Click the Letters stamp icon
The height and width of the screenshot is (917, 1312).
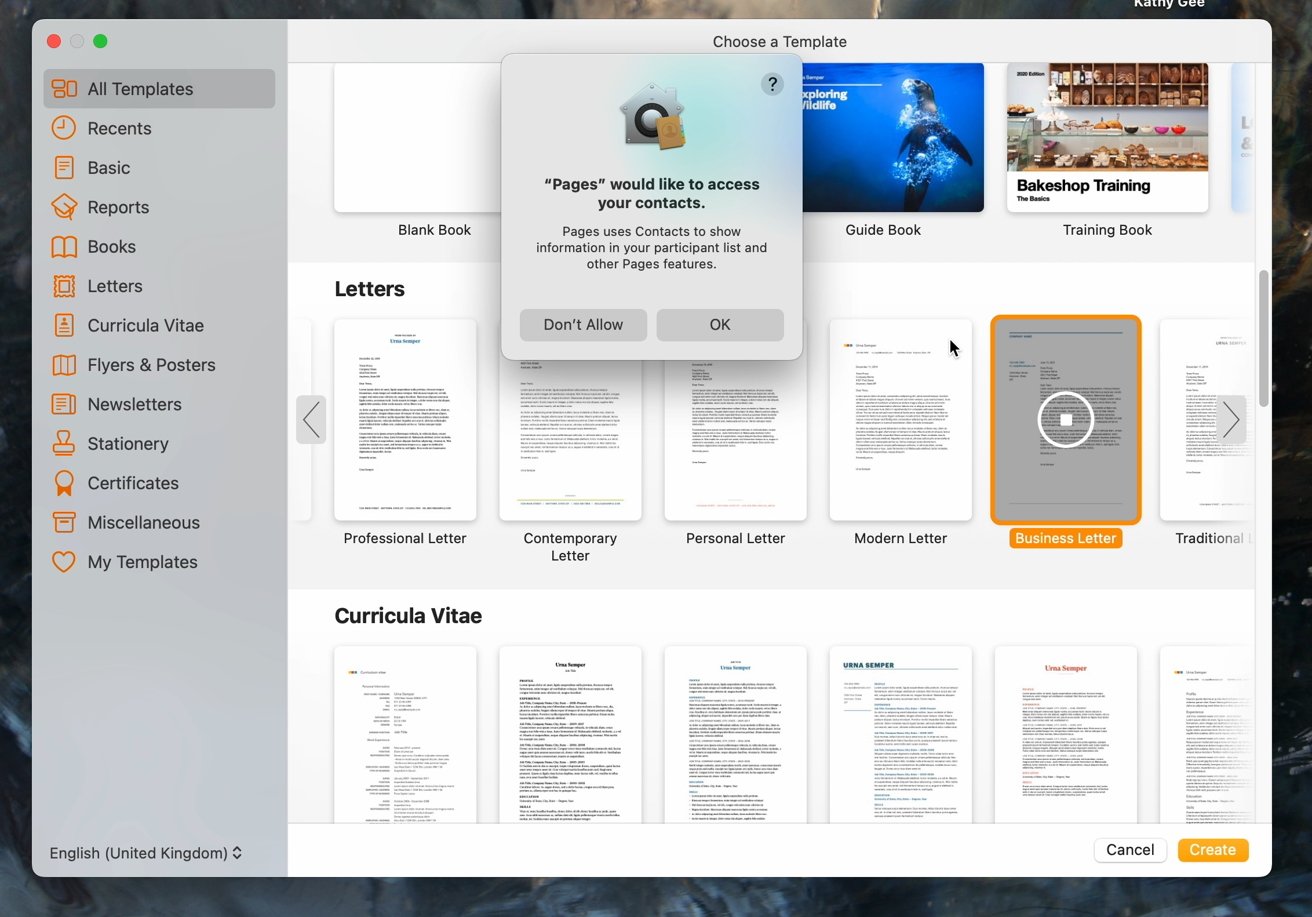click(x=64, y=286)
